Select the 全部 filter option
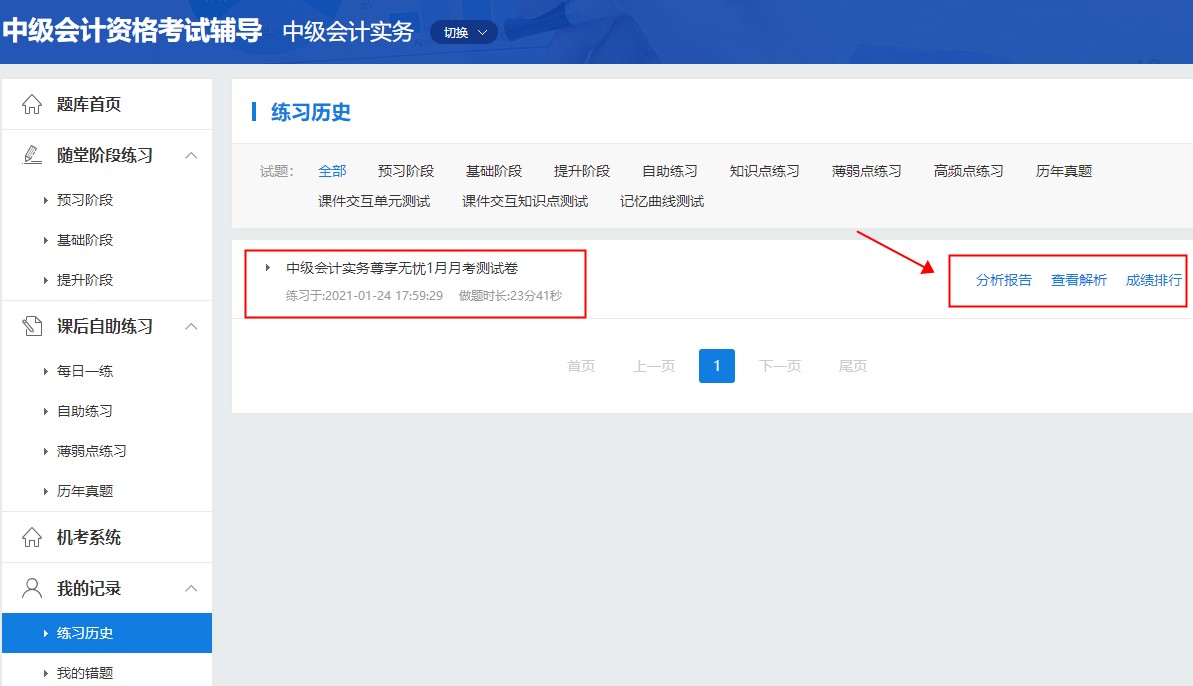1193x686 pixels. click(x=332, y=170)
